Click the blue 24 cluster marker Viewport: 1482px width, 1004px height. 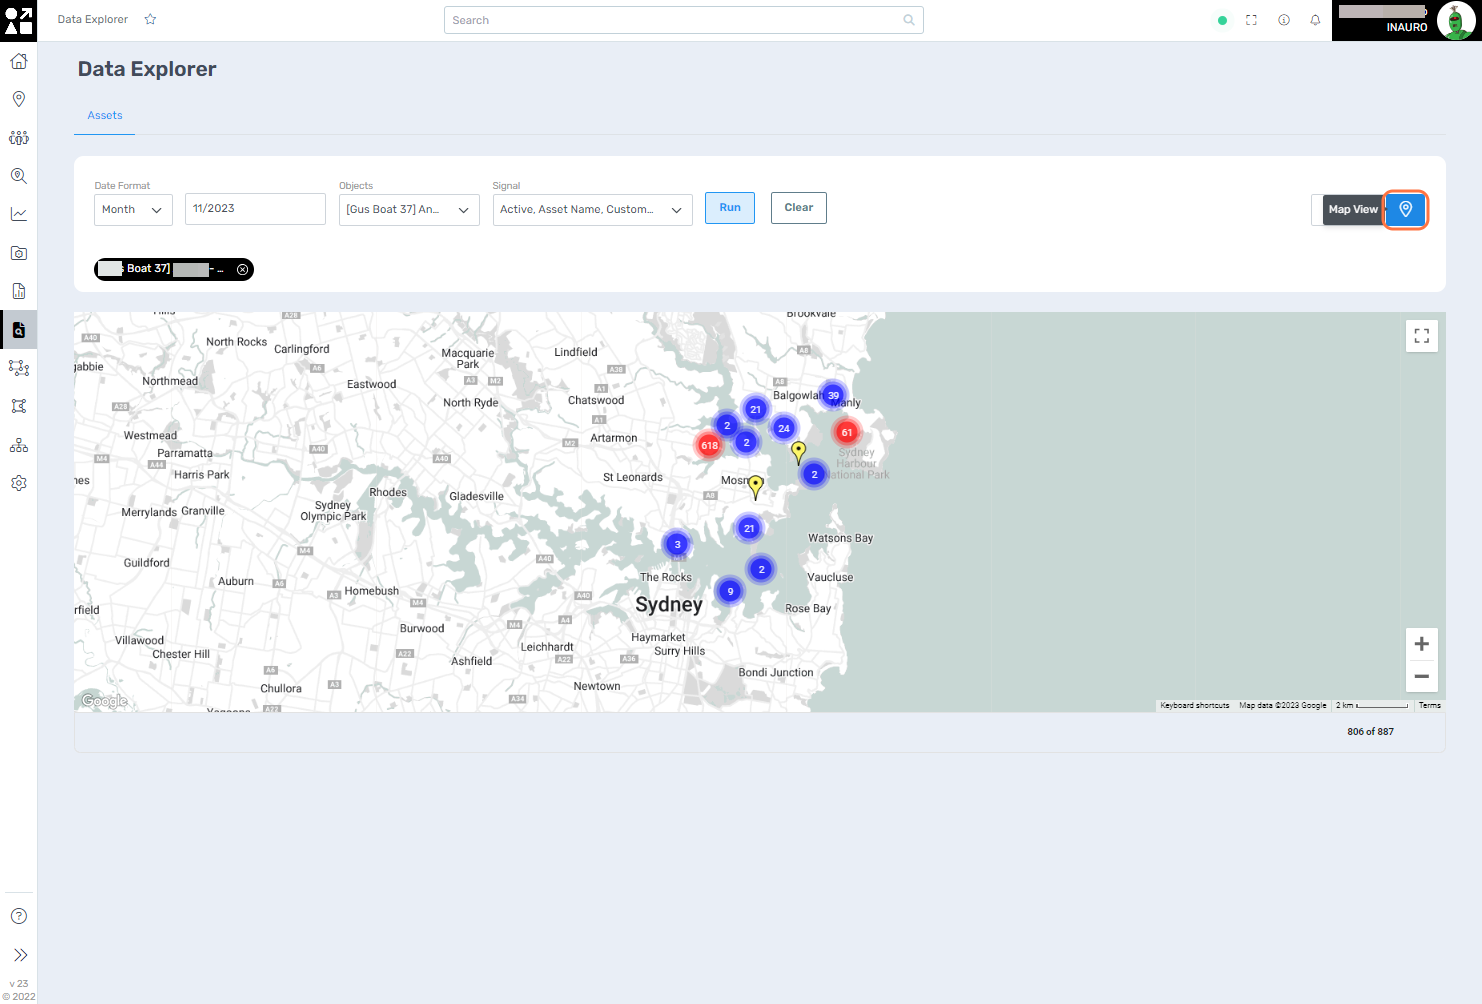pyautogui.click(x=784, y=428)
